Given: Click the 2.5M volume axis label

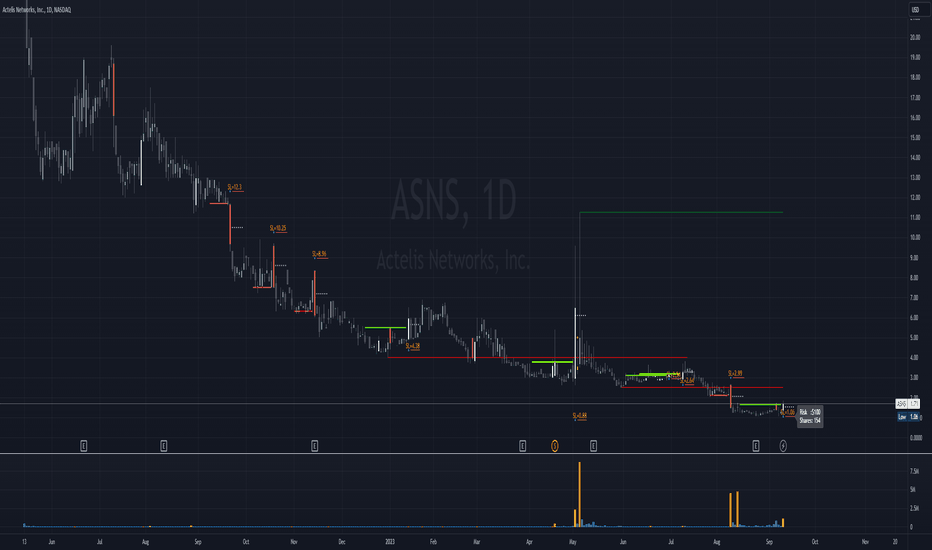Looking at the screenshot, I should (x=914, y=508).
